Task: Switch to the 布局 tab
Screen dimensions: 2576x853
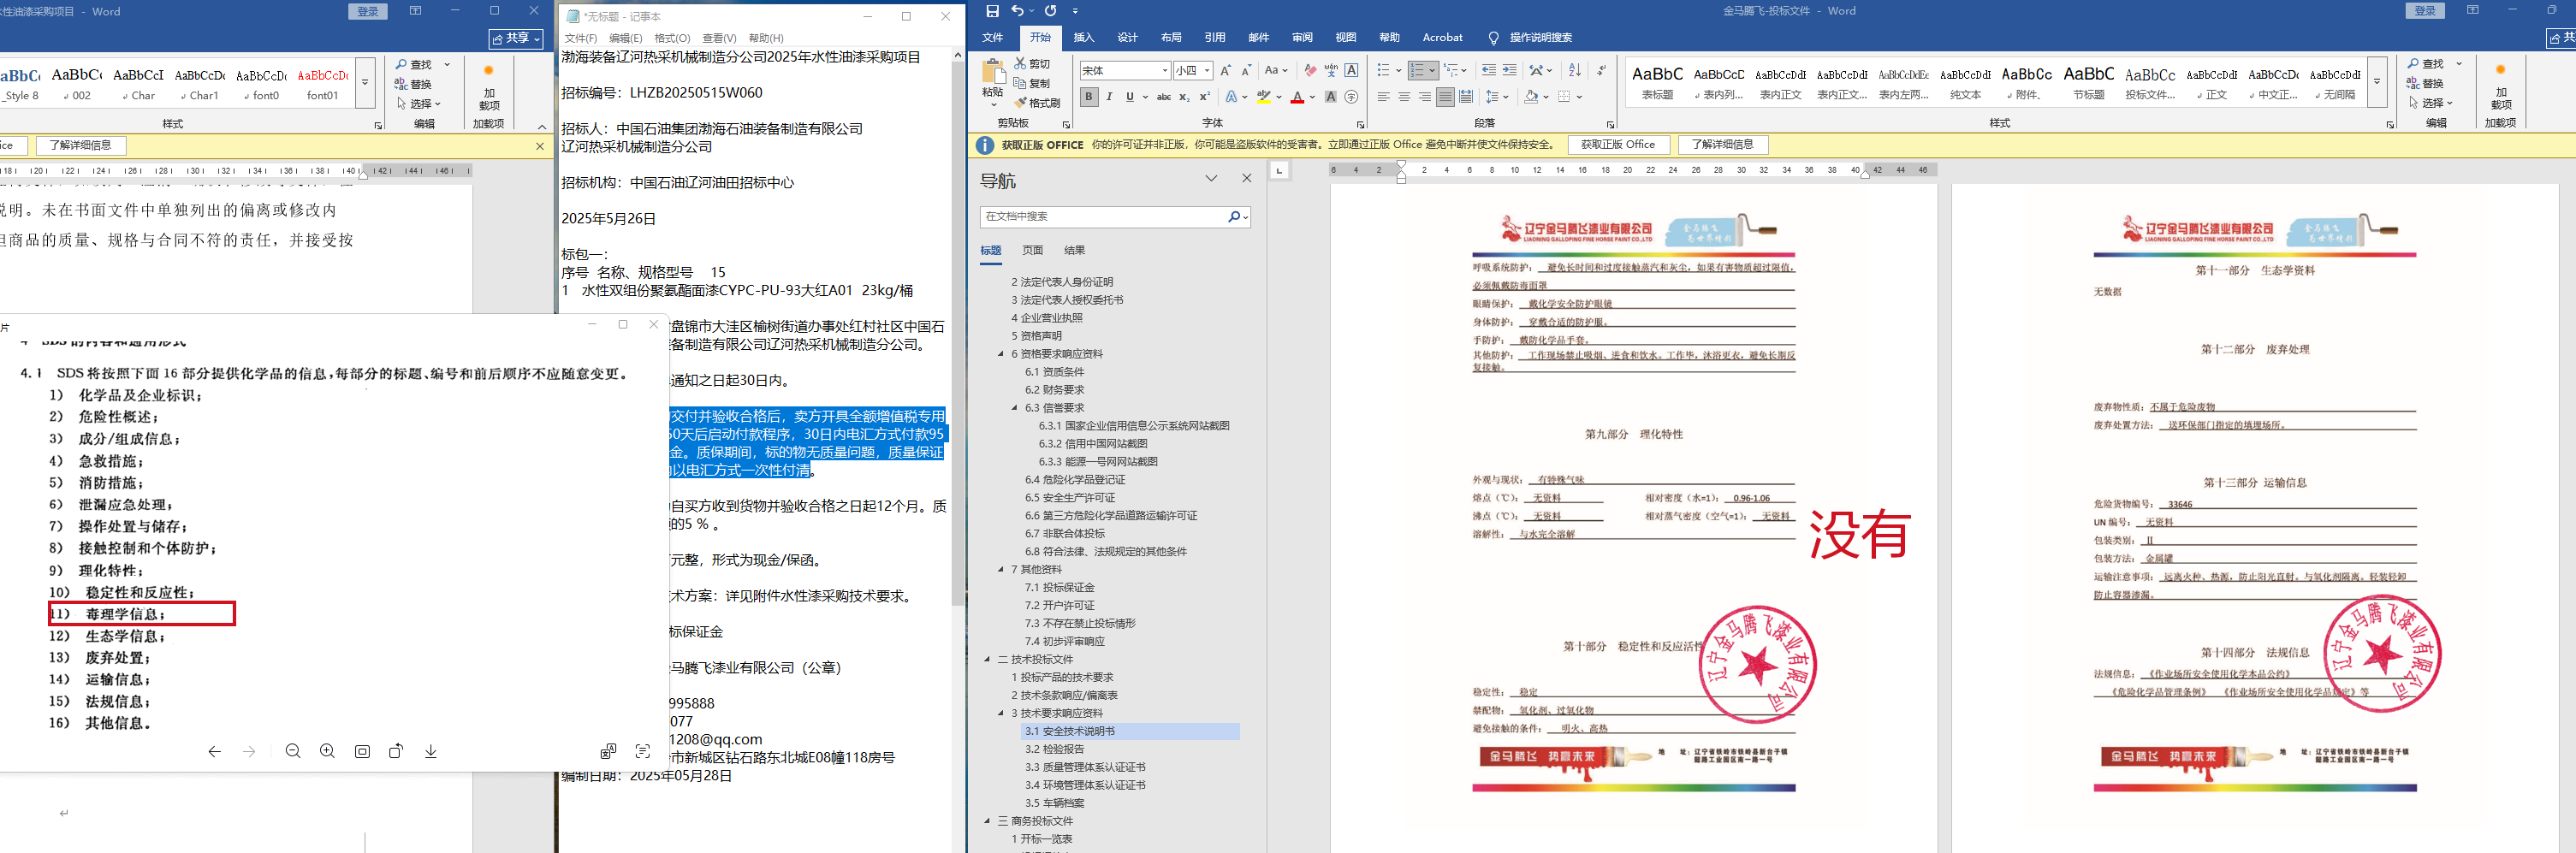Action: (1171, 38)
